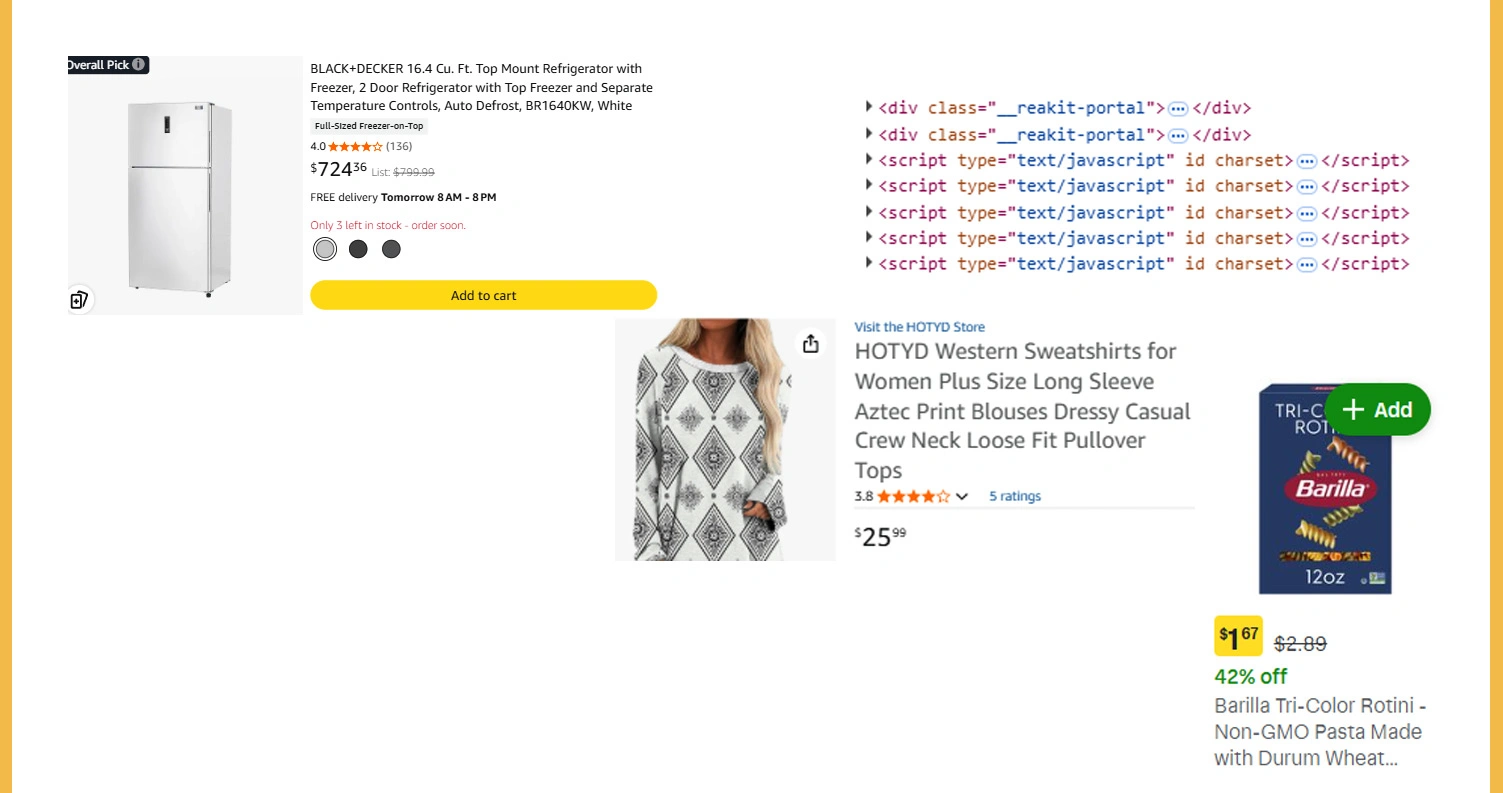Open the sweatshirt rating breakdown chevron
This screenshot has height=793, width=1503.
[x=962, y=496]
